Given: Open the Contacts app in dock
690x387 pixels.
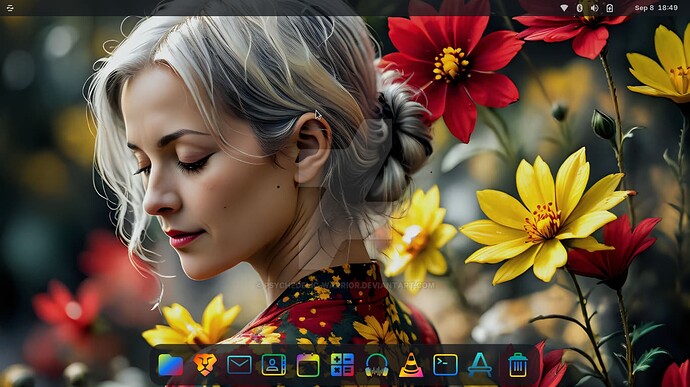Looking at the screenshot, I should (x=274, y=365).
